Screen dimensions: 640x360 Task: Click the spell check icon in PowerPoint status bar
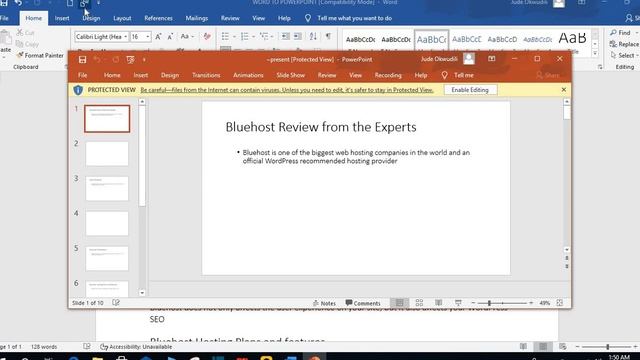tap(116, 303)
